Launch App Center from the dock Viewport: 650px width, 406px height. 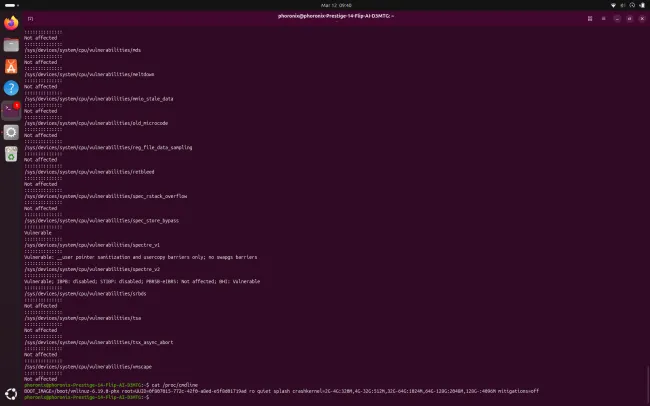click(11, 66)
